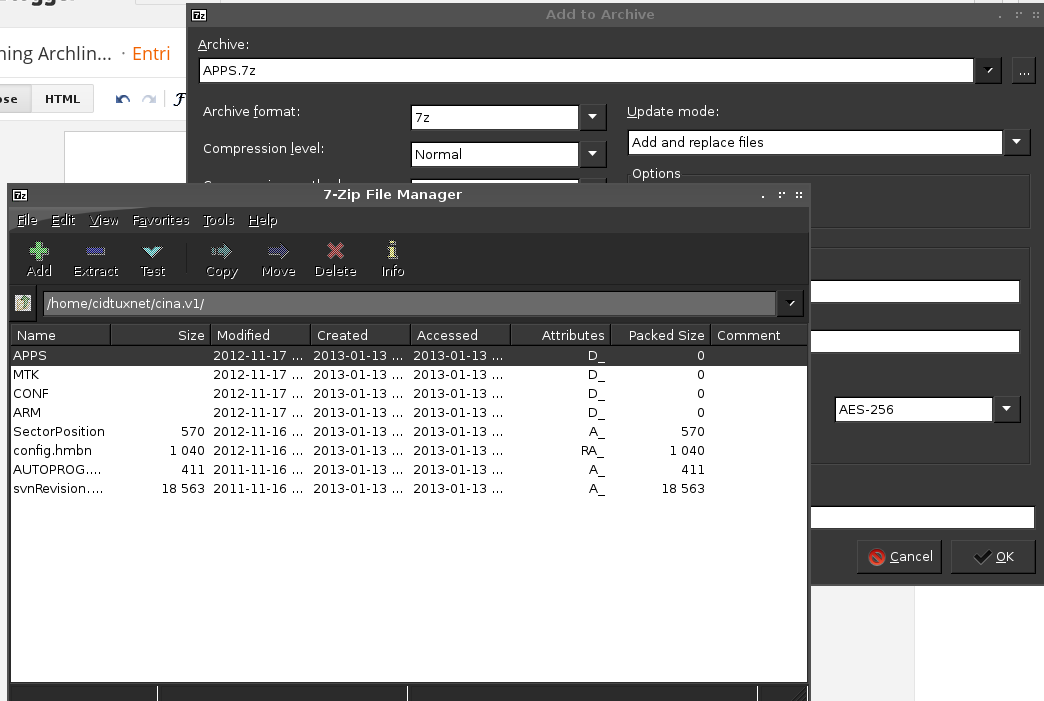Sort by the Modified column header
1044x701 pixels.
(x=260, y=335)
